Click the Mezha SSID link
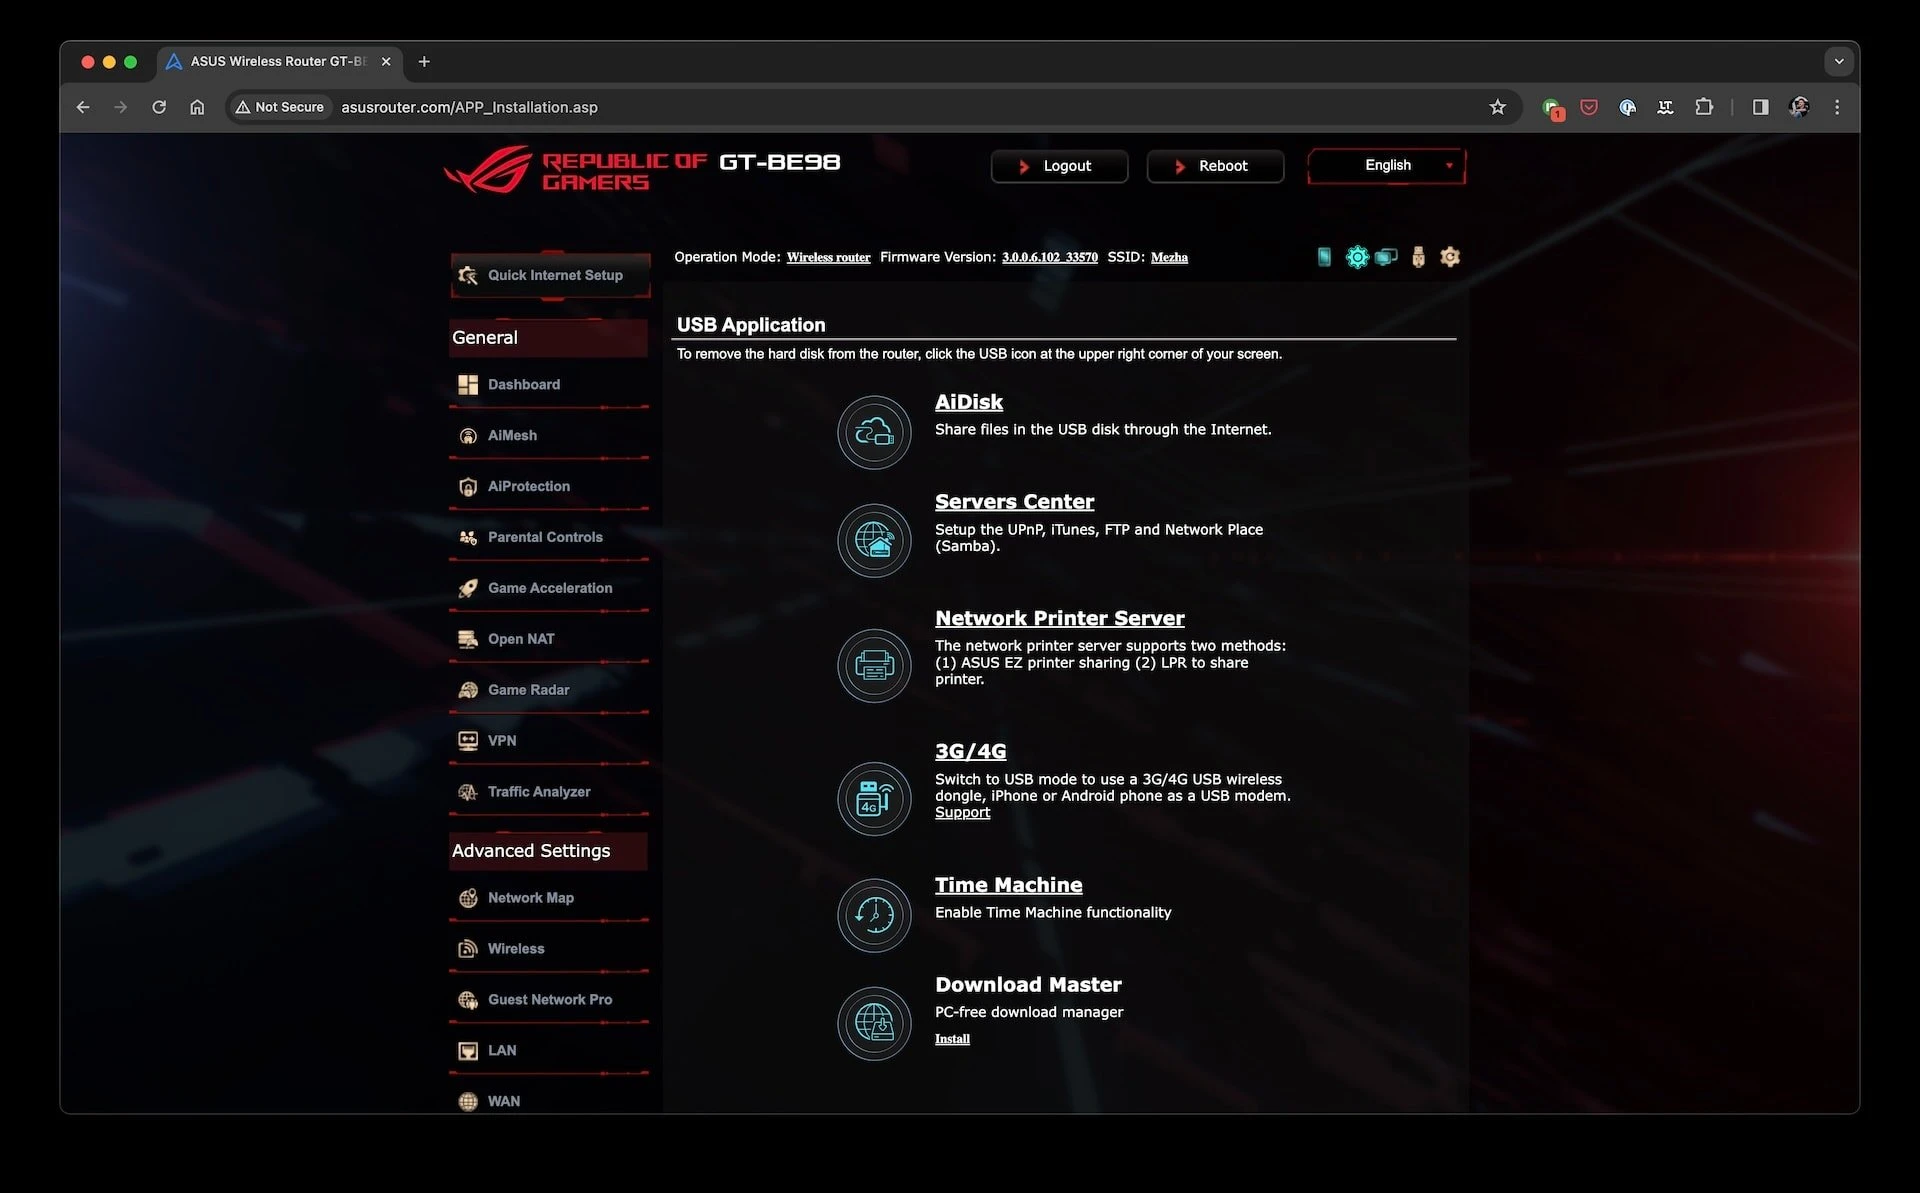The height and width of the screenshot is (1193, 1920). [1169, 258]
